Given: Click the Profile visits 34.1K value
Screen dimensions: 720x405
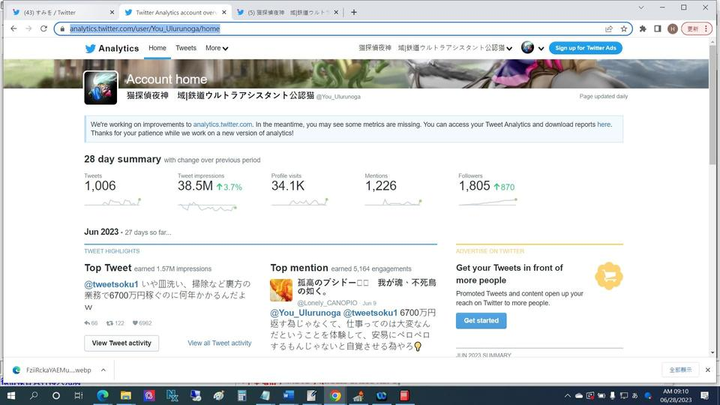Looking at the screenshot, I should point(288,186).
